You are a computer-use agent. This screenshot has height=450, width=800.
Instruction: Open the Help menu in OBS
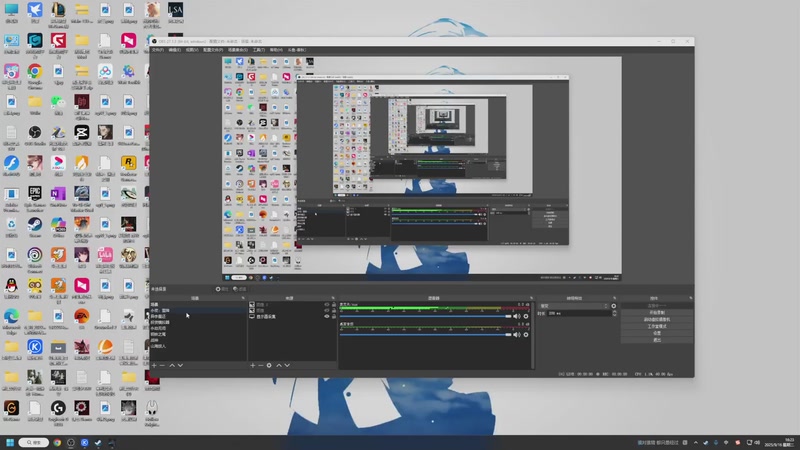click(276, 50)
